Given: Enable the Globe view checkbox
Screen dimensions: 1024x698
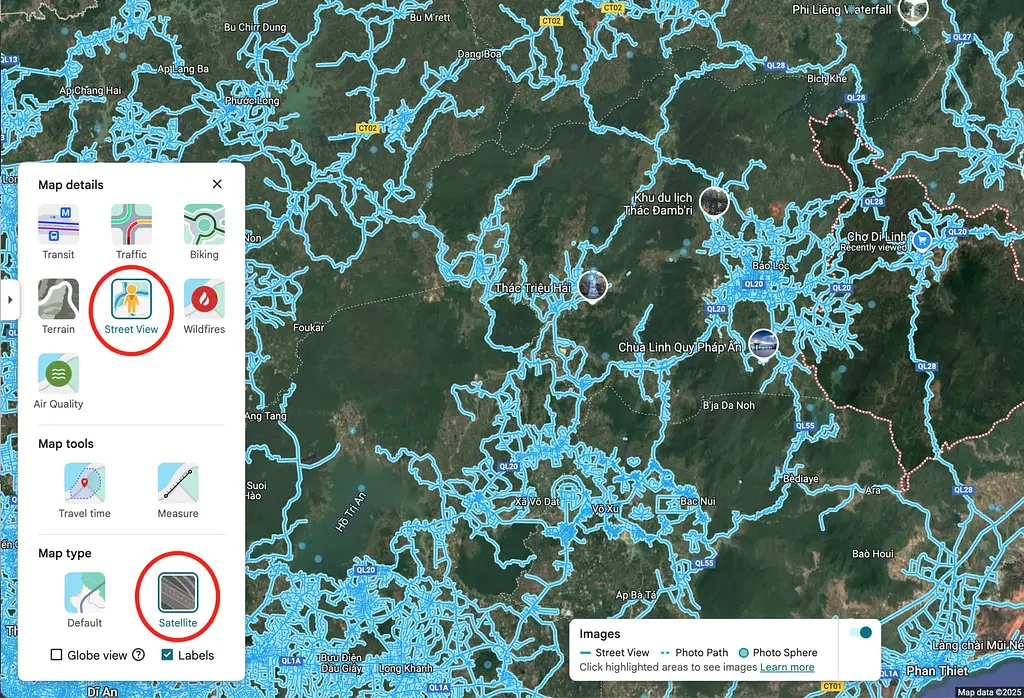Looking at the screenshot, I should point(55,655).
